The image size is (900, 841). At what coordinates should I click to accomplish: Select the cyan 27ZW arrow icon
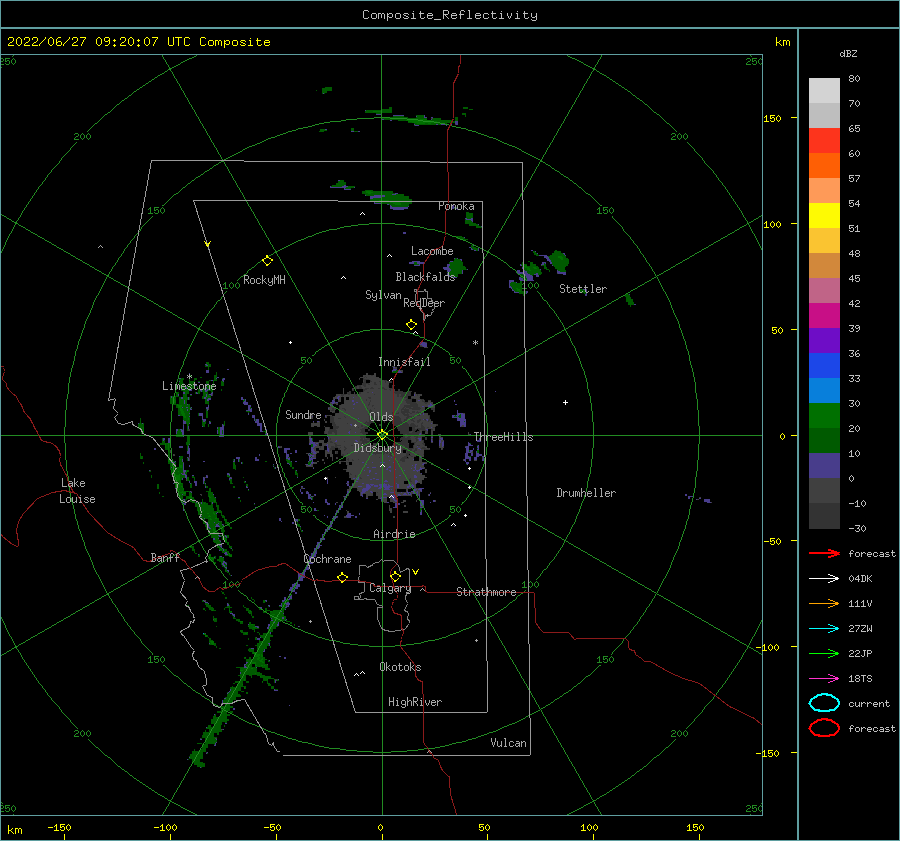click(x=824, y=629)
